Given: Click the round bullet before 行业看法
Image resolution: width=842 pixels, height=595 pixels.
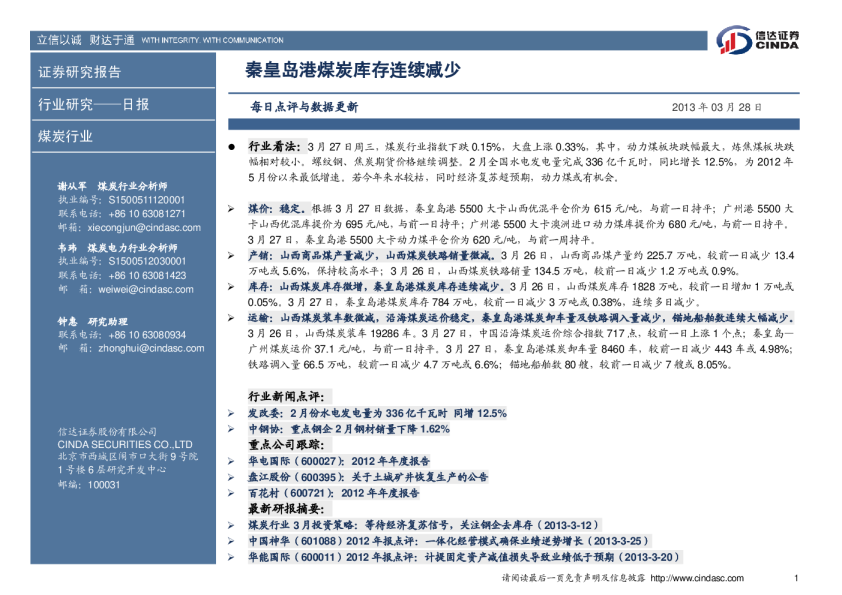Looking at the screenshot, I should click(231, 146).
